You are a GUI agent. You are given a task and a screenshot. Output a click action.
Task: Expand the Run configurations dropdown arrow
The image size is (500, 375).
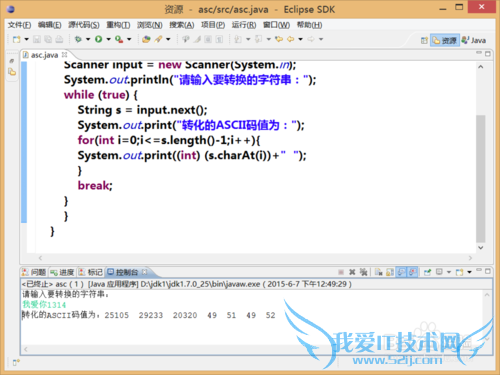pyautogui.click(x=108, y=39)
